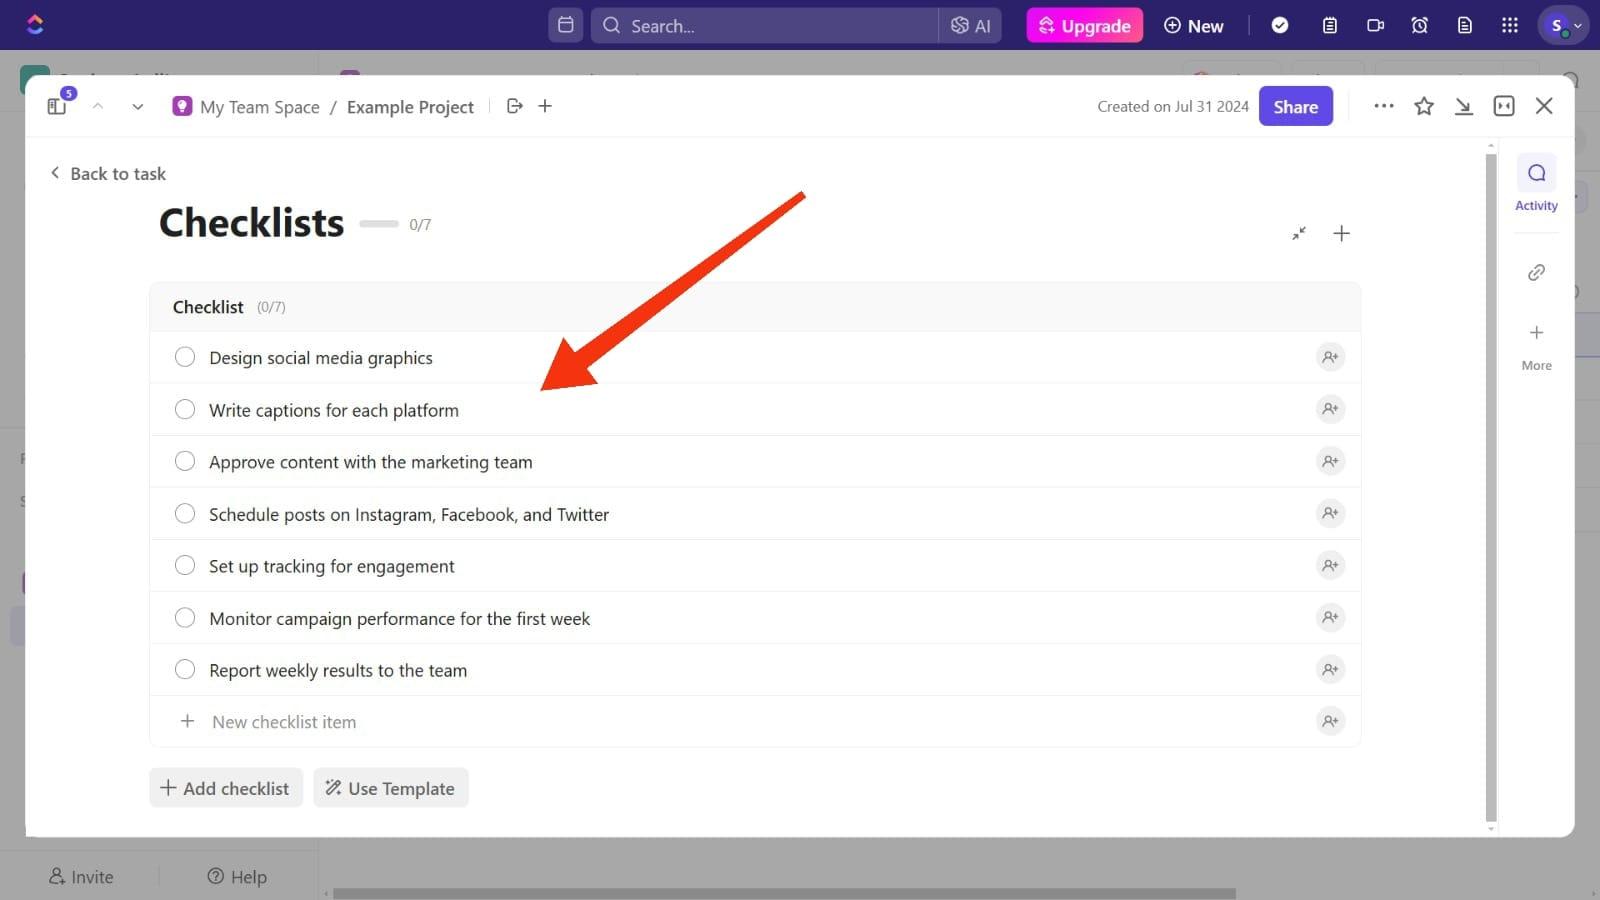
Task: Click the horizontal scrollbar at the bottom
Action: [784, 893]
